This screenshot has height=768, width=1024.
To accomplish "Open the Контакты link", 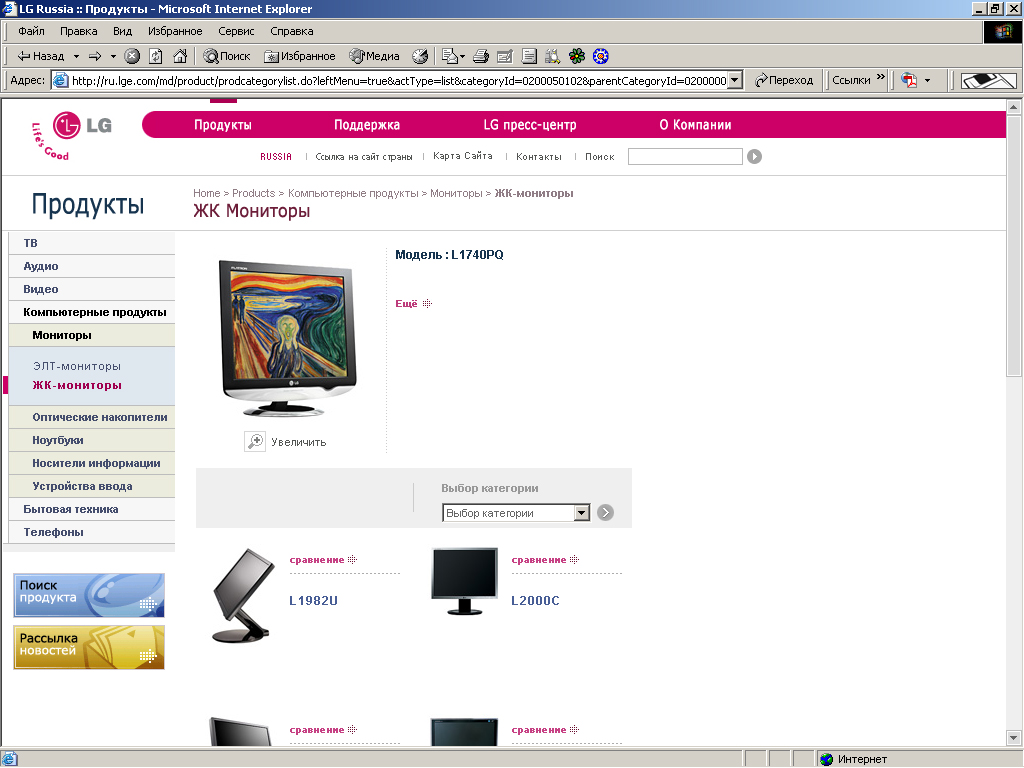I will 539,157.
